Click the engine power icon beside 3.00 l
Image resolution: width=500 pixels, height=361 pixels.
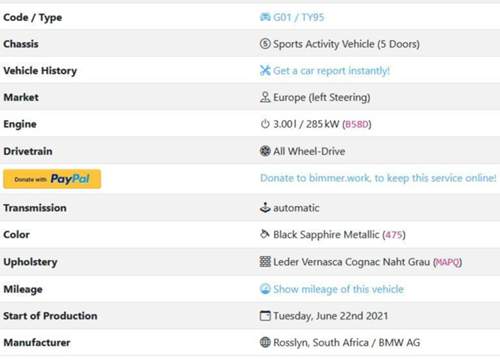coord(265,124)
